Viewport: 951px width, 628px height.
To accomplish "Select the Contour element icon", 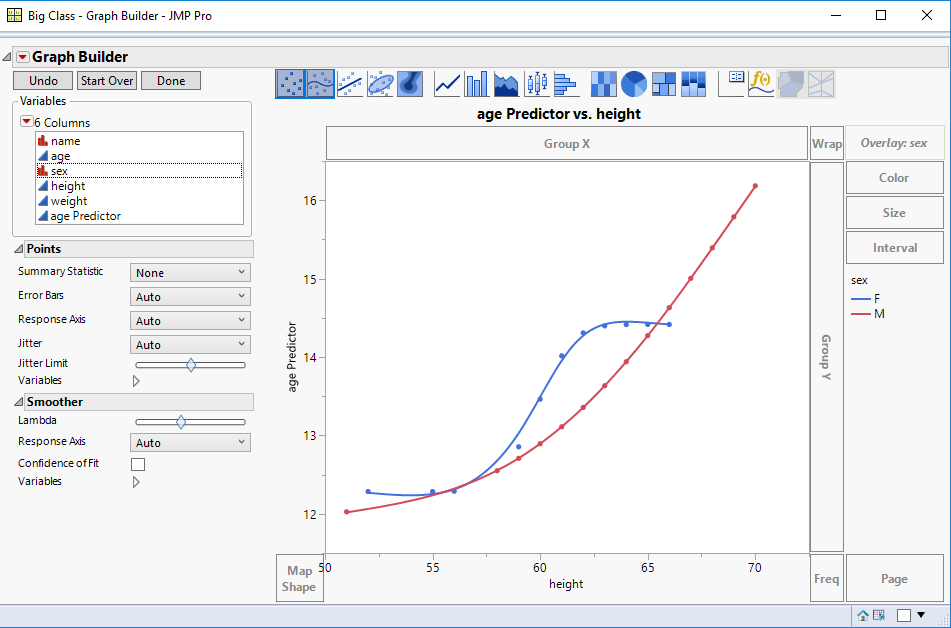I will [x=411, y=84].
